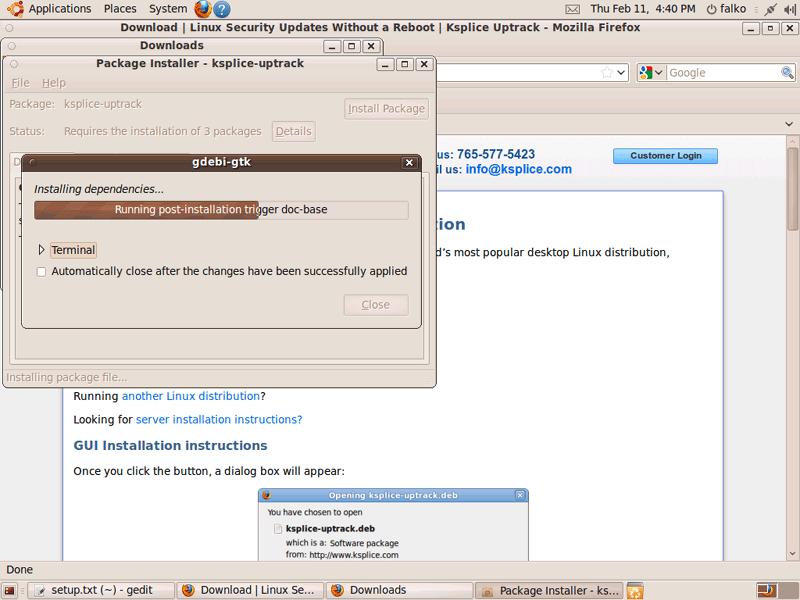Click the bookmark star in the URL bar
The height and width of the screenshot is (600, 800).
click(607, 73)
